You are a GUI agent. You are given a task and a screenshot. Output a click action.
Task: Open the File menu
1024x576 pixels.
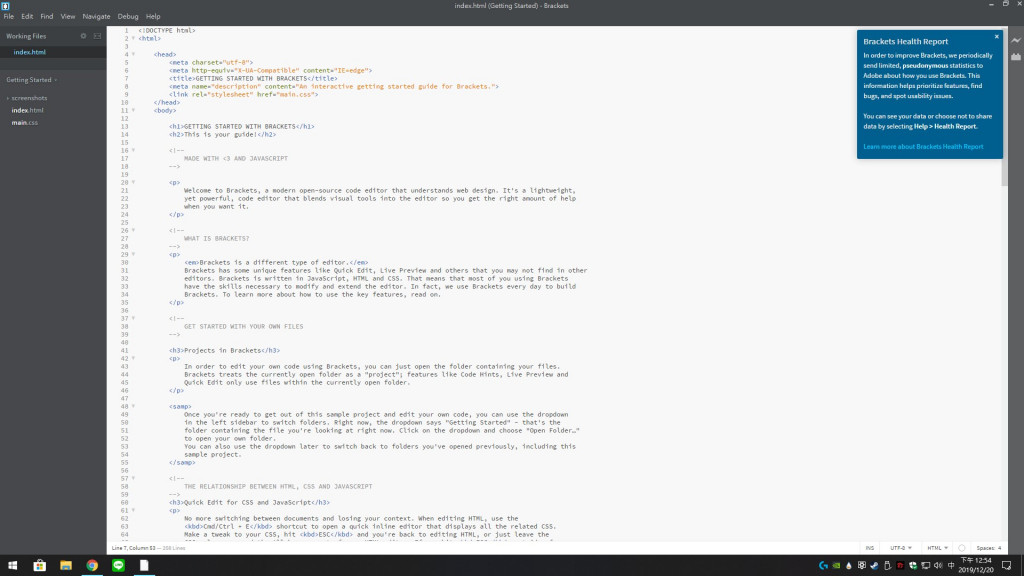pyautogui.click(x=8, y=16)
